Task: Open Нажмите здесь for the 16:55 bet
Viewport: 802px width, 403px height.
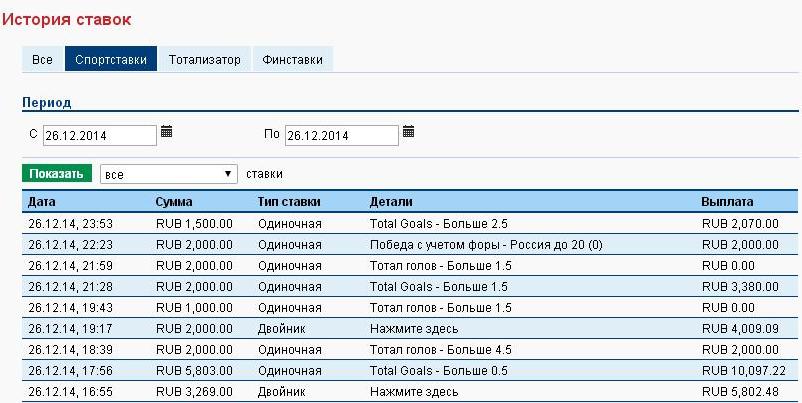Action: point(414,391)
